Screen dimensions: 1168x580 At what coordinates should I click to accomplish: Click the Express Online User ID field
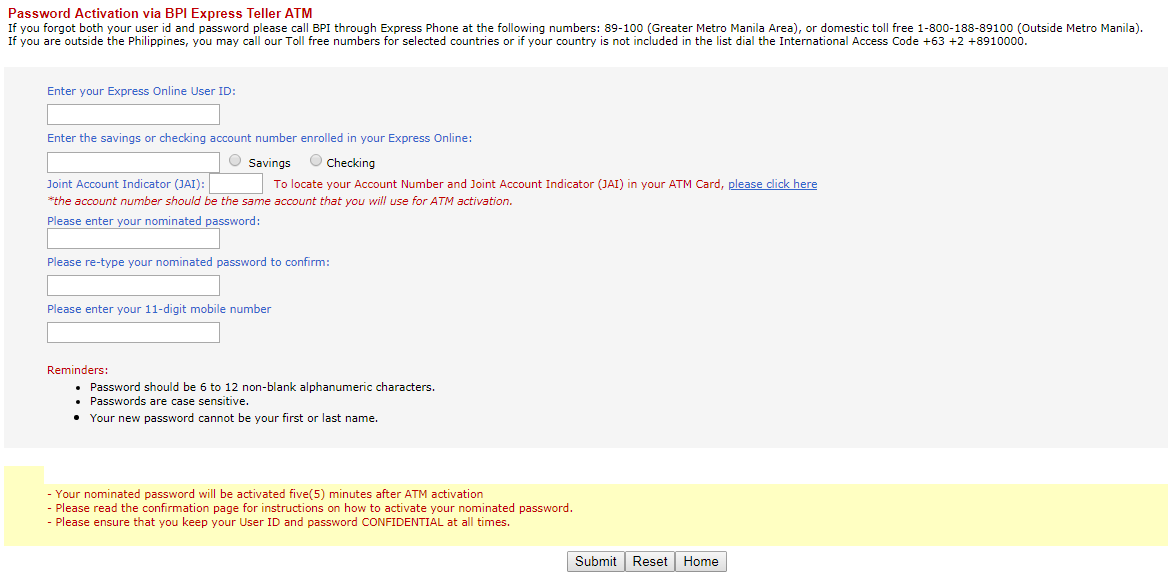[x=133, y=114]
